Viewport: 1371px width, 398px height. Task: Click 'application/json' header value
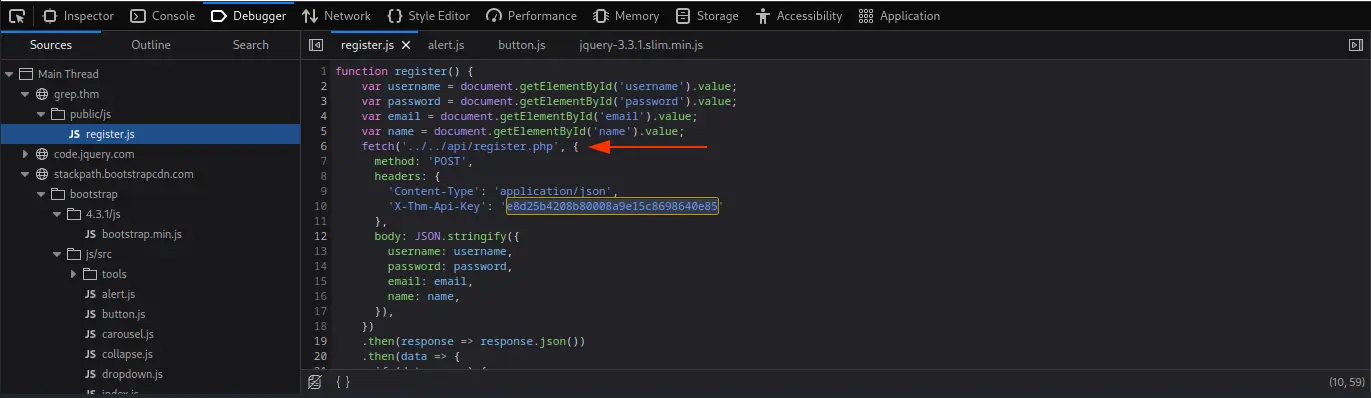[556, 191]
